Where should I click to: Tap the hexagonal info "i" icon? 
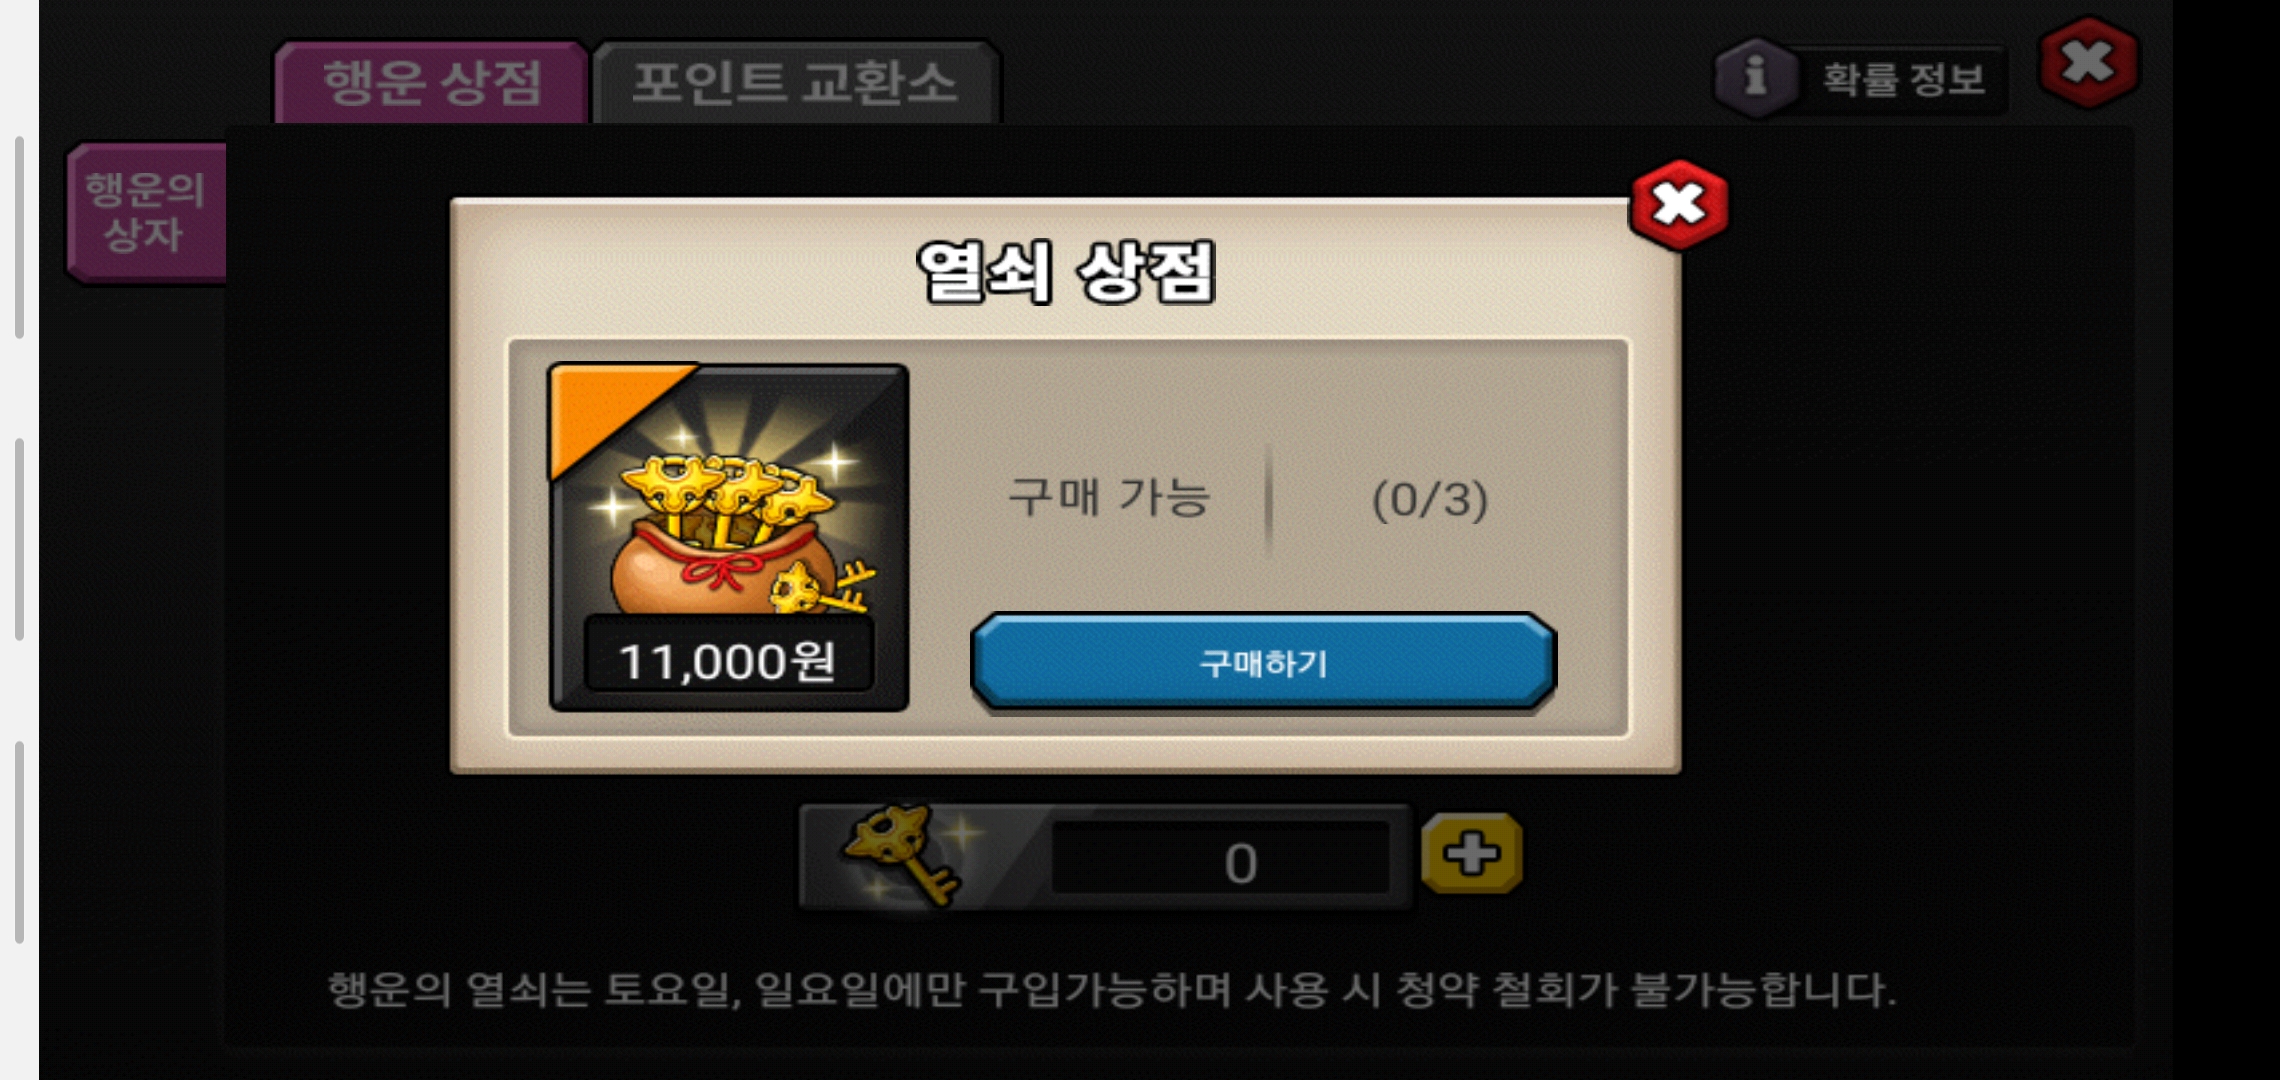click(x=1755, y=78)
